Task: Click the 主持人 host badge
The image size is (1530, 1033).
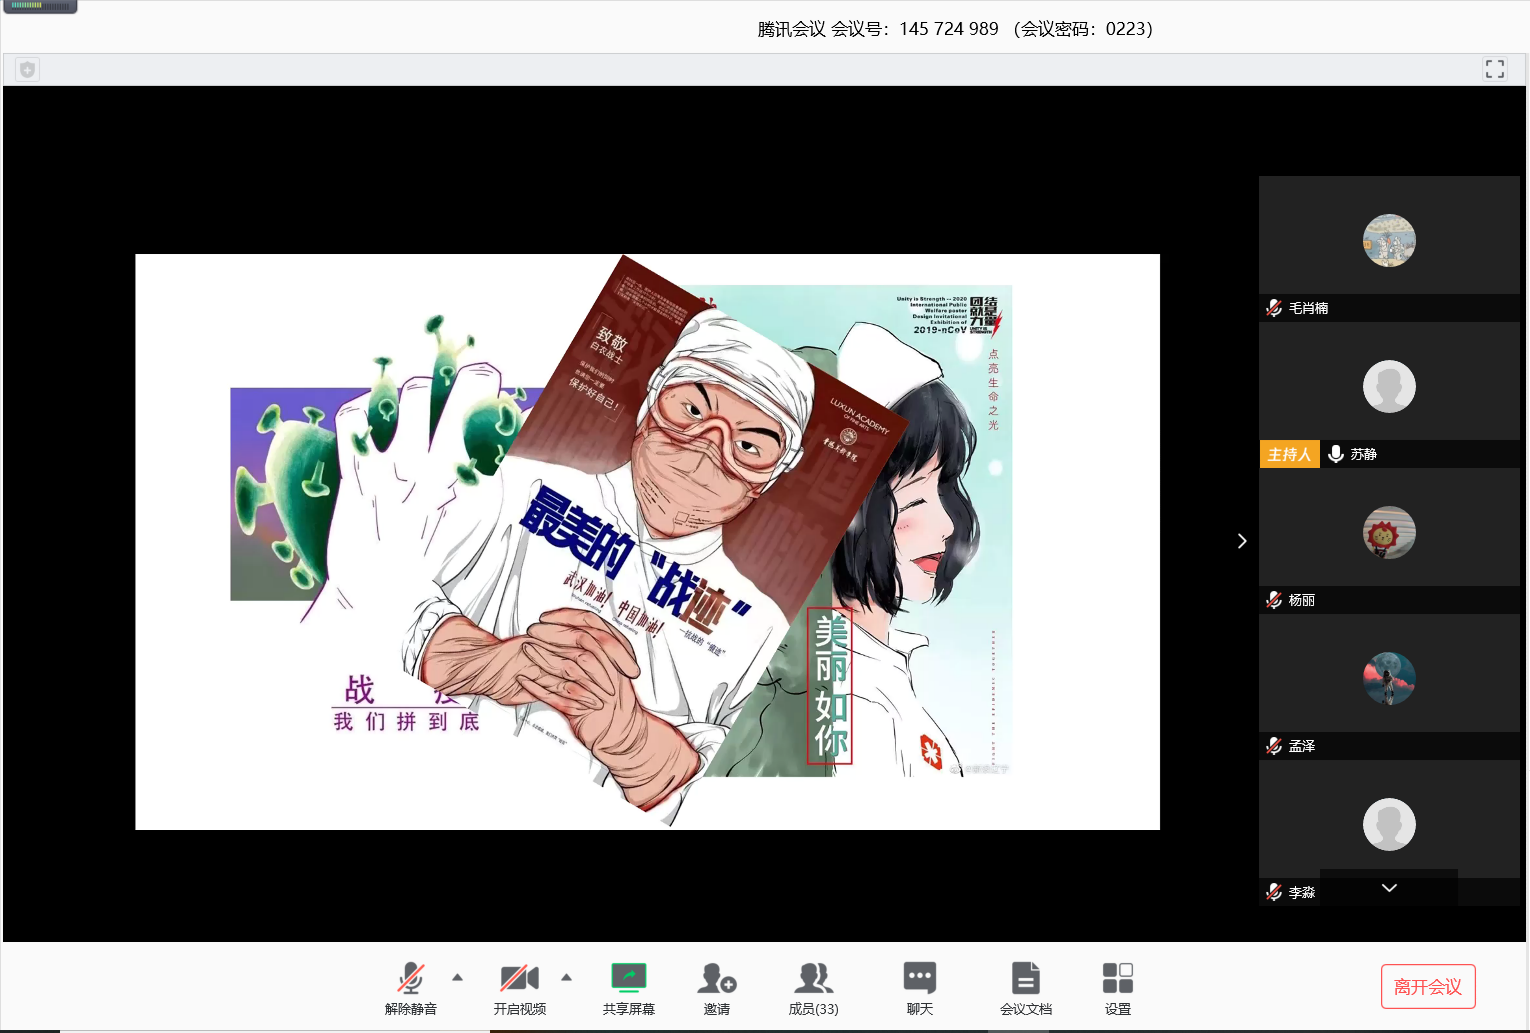Action: point(1290,454)
